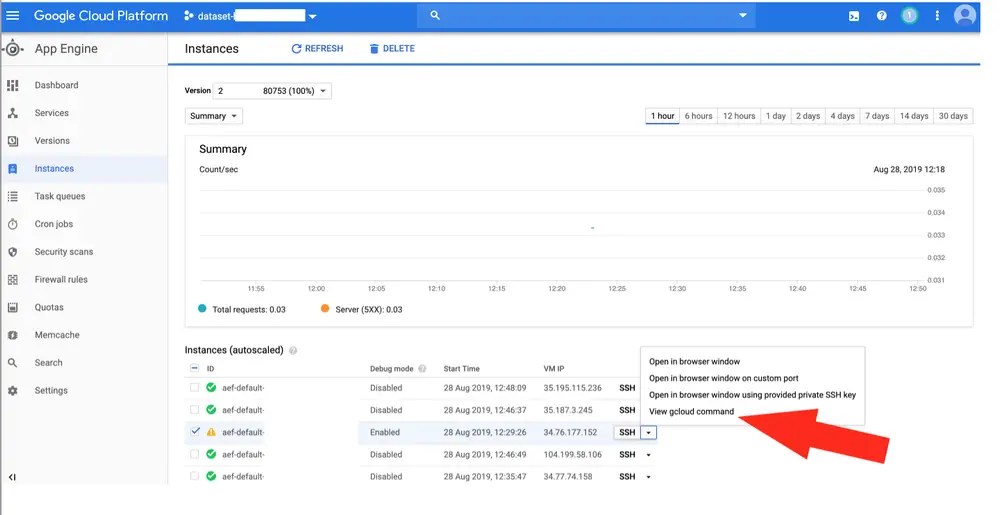Open the user account avatar
This screenshot has height=515, width=1000.
coord(965,15)
